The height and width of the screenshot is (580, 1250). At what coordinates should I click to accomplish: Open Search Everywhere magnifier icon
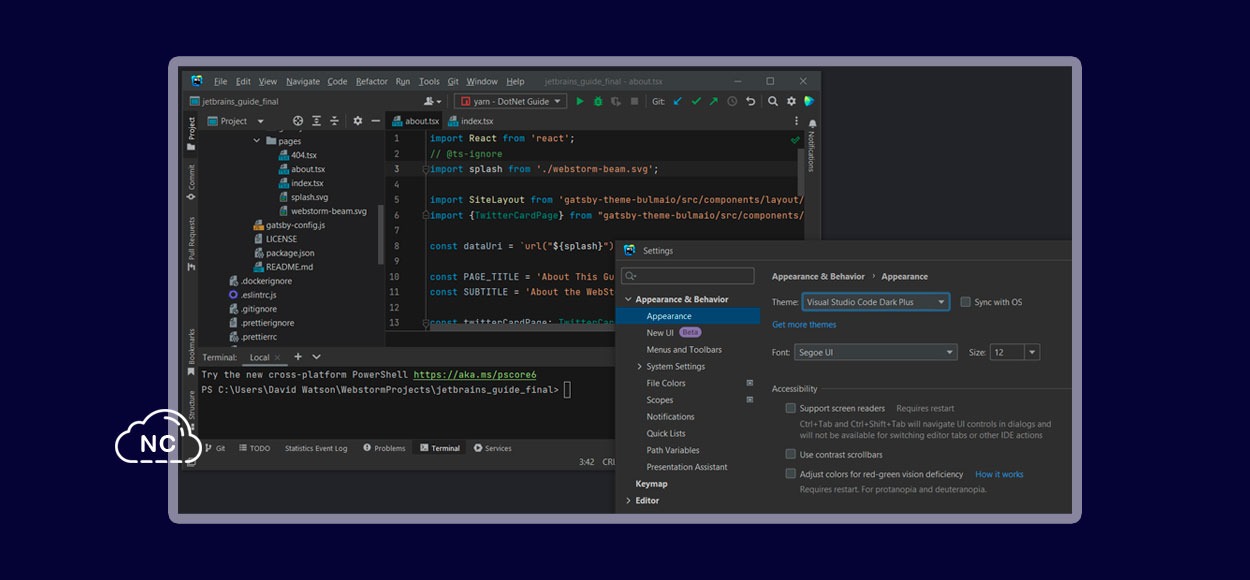pos(773,101)
